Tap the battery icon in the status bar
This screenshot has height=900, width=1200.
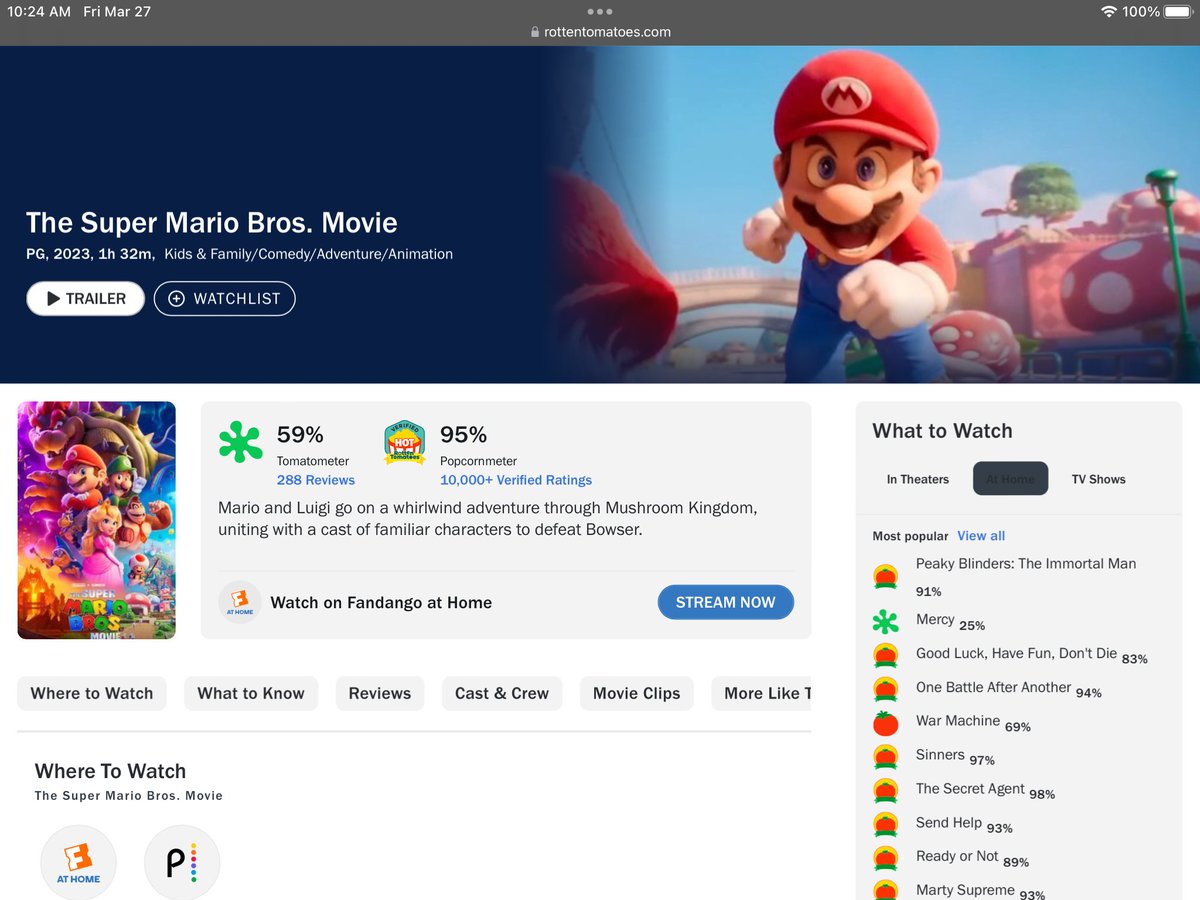click(1178, 12)
